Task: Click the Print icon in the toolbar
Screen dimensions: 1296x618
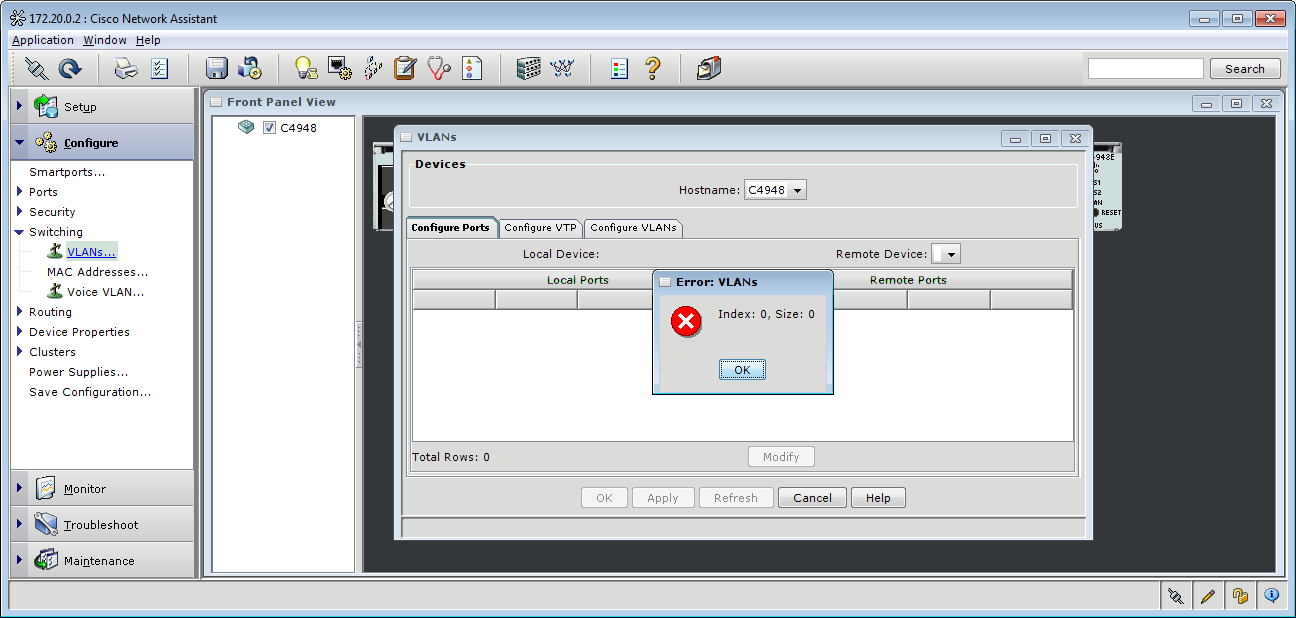Action: (x=126, y=68)
